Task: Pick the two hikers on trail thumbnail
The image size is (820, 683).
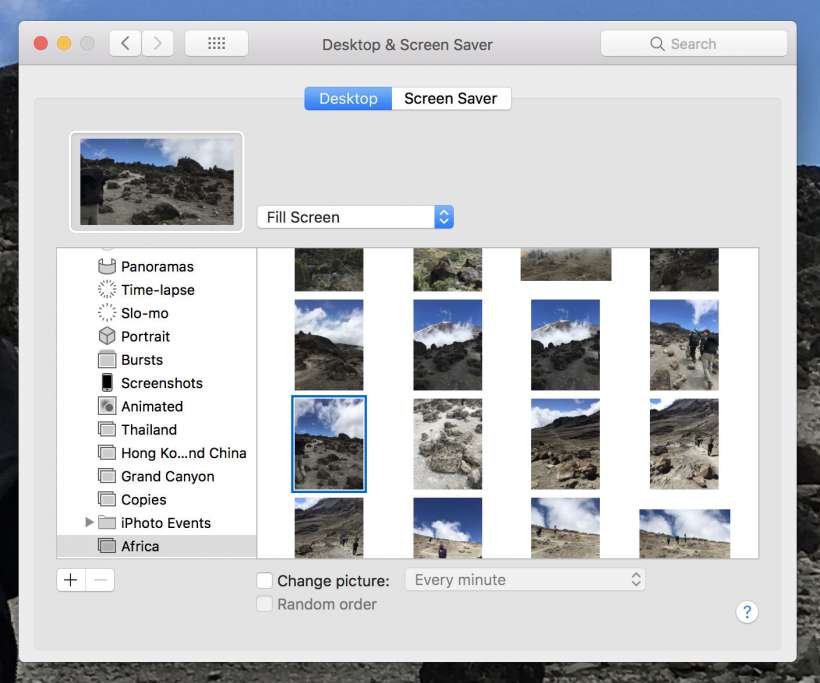Action: (684, 345)
